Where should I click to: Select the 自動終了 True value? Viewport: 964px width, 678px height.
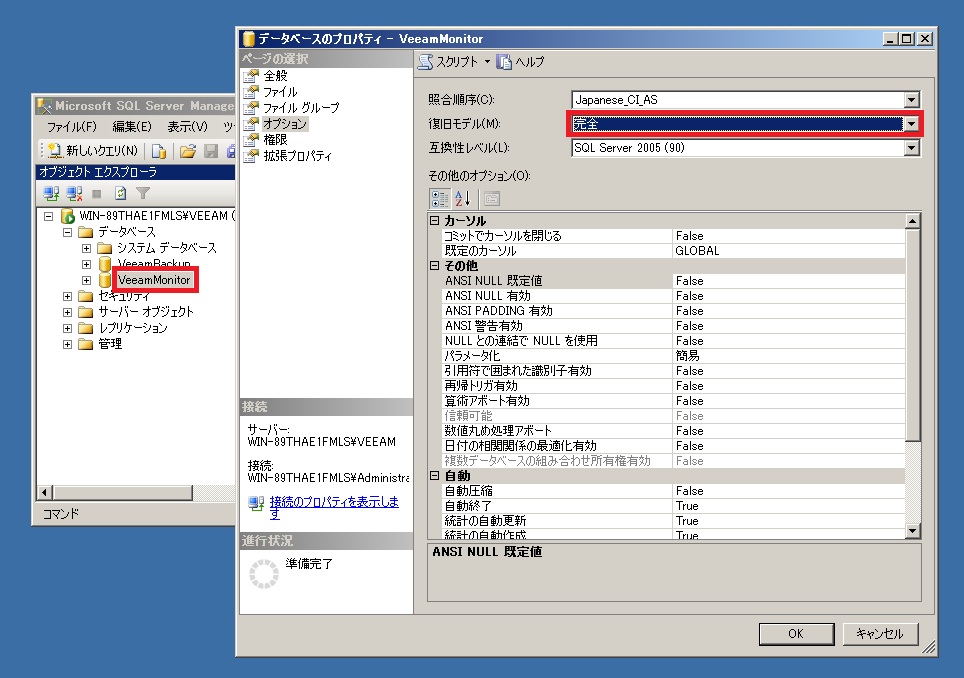pos(789,506)
